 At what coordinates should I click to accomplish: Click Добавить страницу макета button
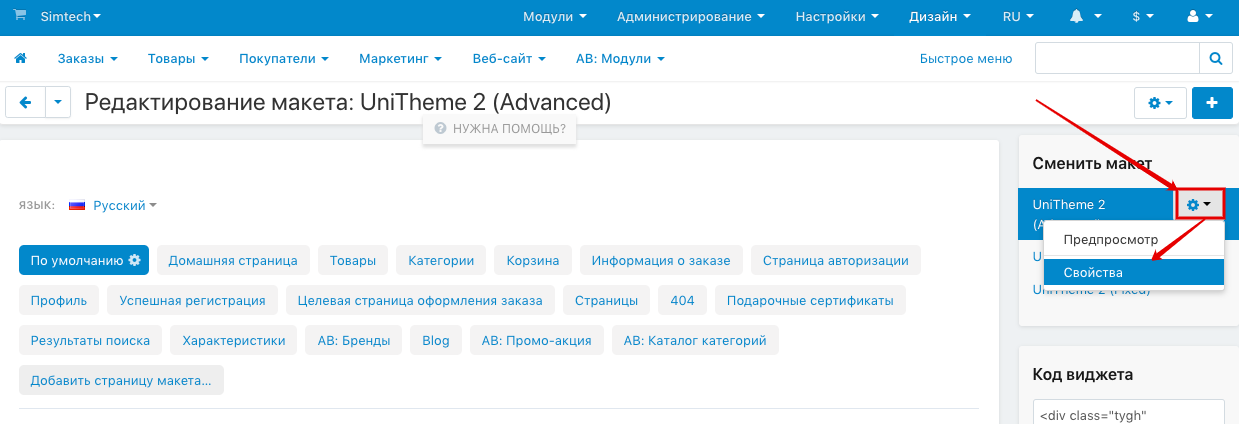point(121,380)
